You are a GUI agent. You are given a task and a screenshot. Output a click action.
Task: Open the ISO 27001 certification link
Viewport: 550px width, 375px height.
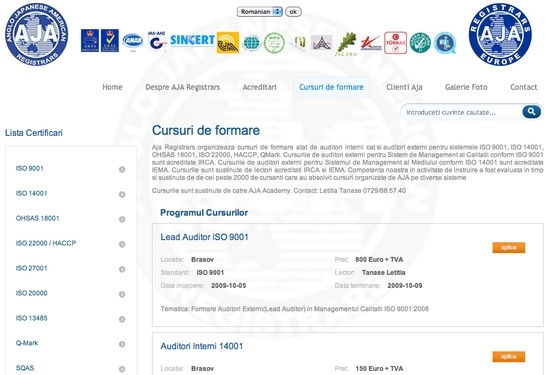click(x=31, y=268)
